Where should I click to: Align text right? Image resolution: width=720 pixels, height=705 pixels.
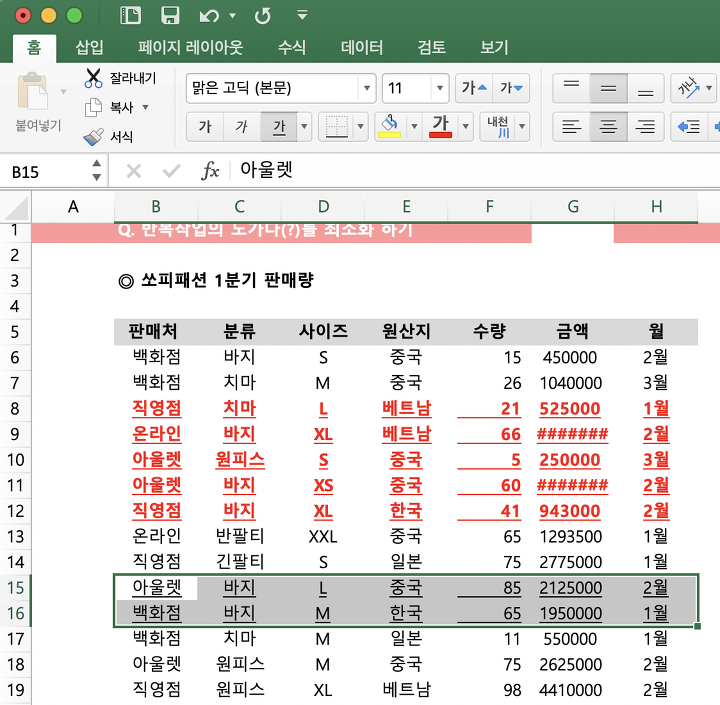coord(645,126)
